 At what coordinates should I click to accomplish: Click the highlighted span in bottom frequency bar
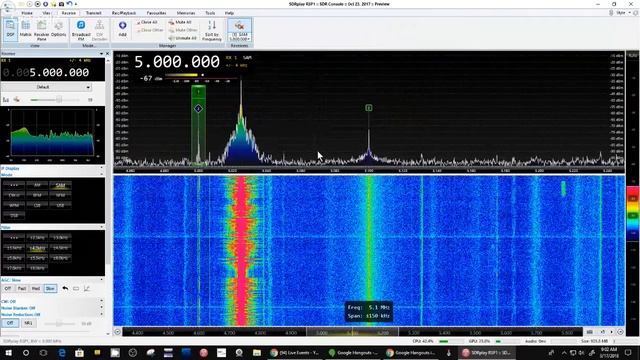353,332
